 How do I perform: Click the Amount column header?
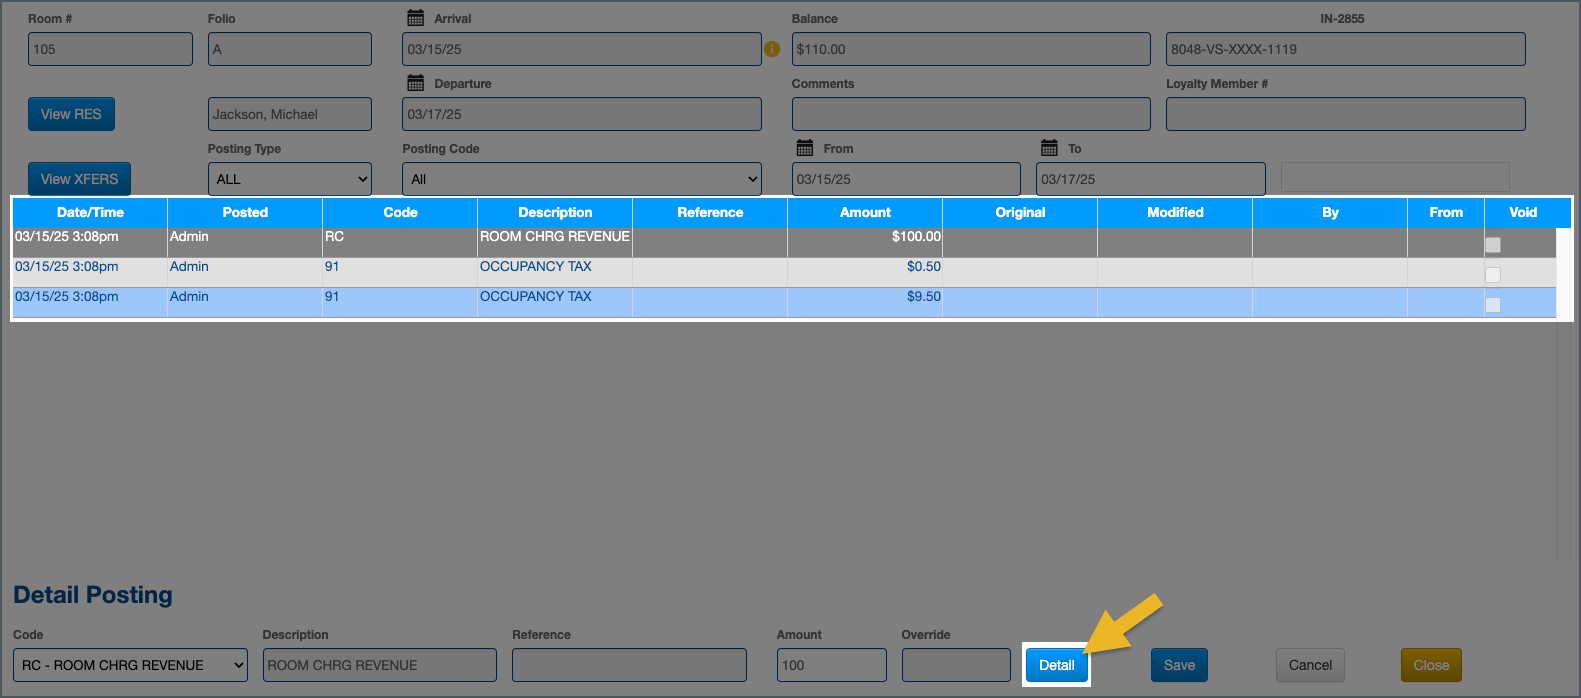[x=865, y=212]
